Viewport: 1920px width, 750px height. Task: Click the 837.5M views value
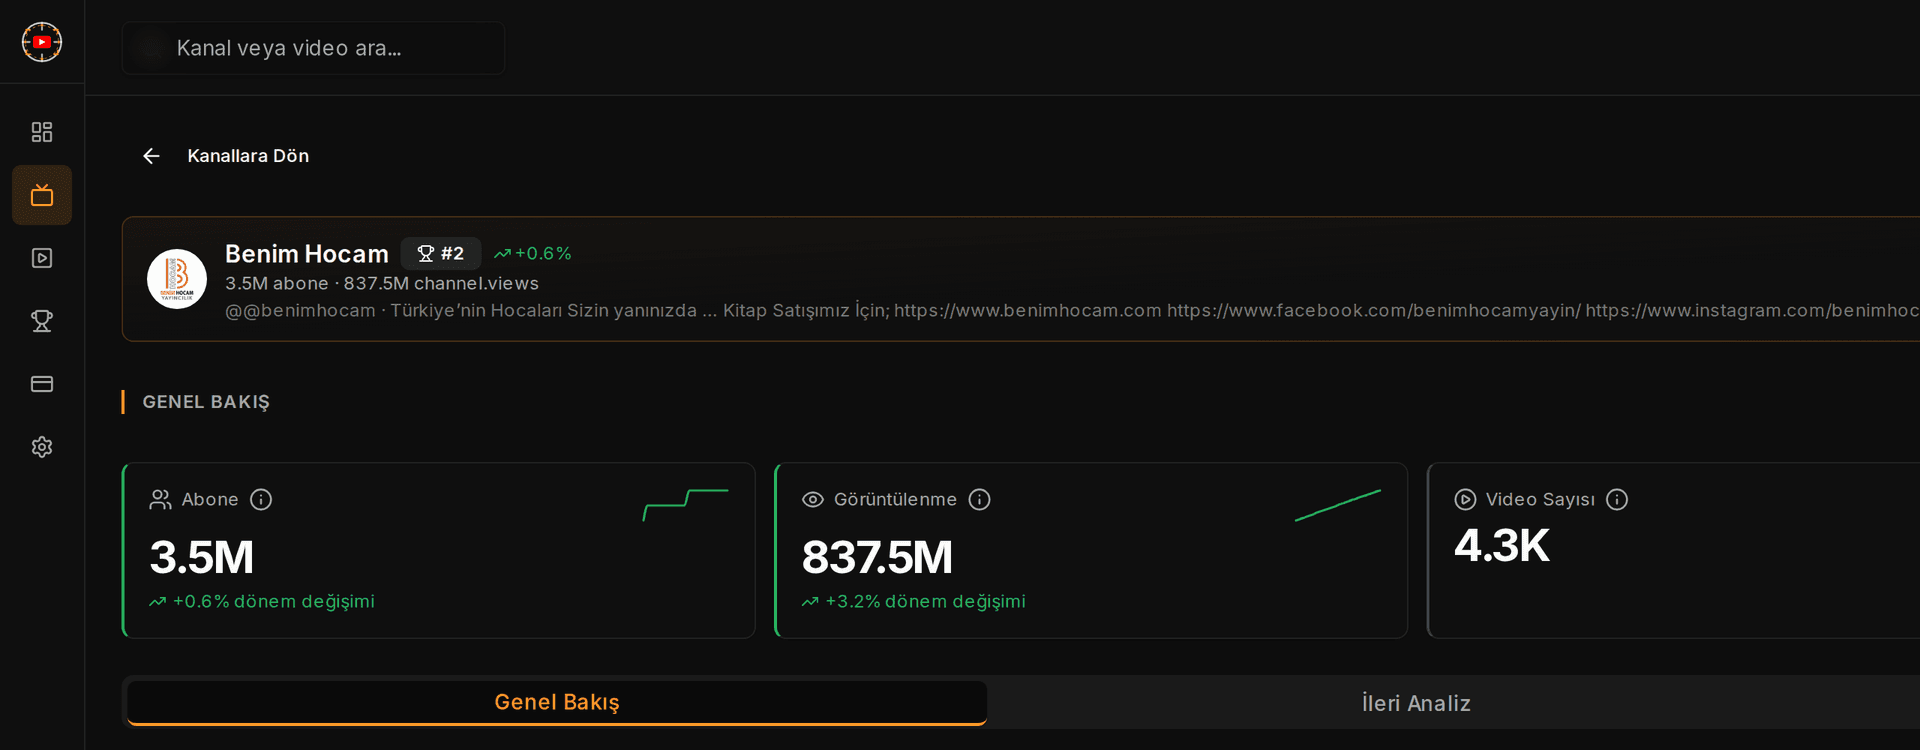pos(877,557)
